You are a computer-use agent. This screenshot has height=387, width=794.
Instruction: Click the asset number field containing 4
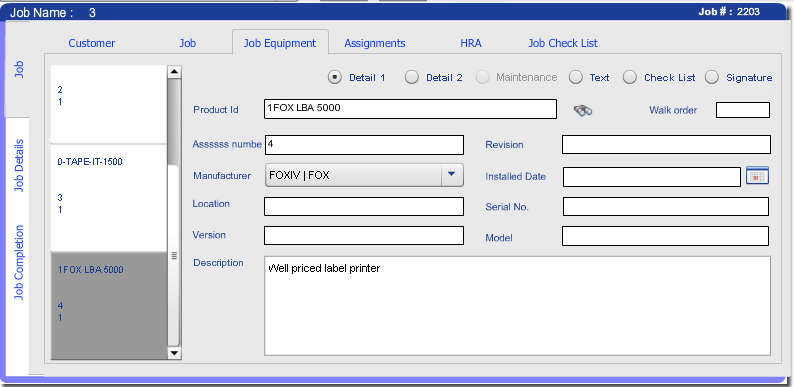[x=364, y=145]
